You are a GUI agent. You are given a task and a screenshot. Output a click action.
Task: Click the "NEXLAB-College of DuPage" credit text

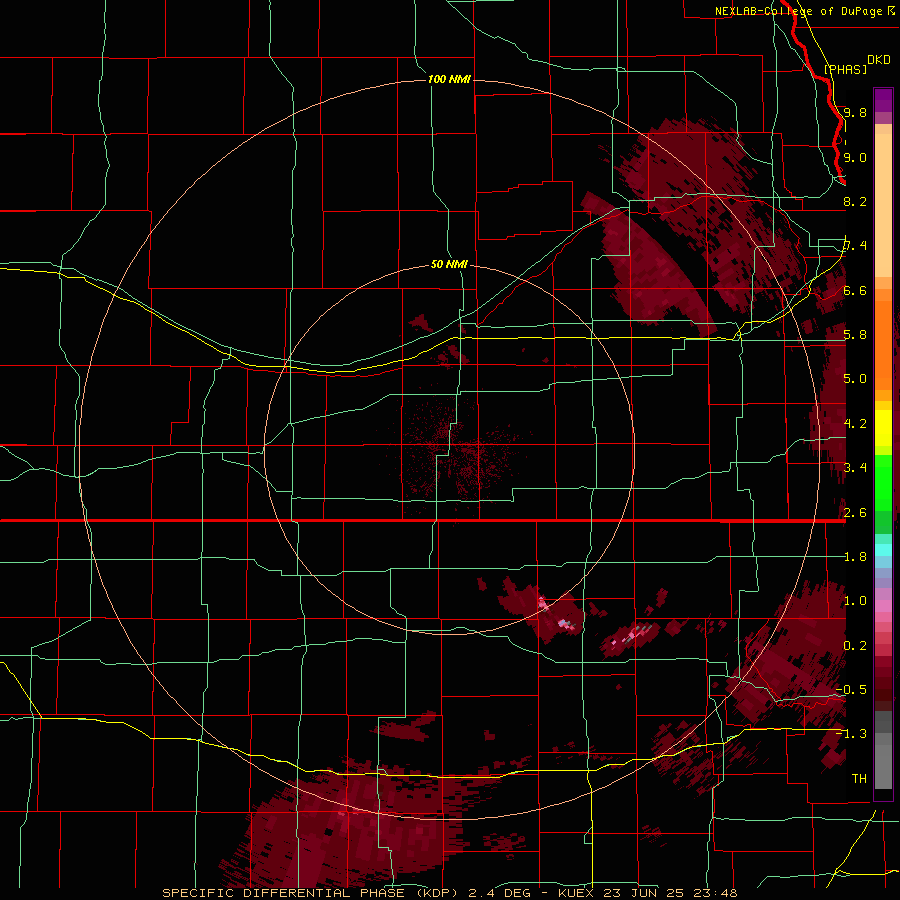click(800, 11)
